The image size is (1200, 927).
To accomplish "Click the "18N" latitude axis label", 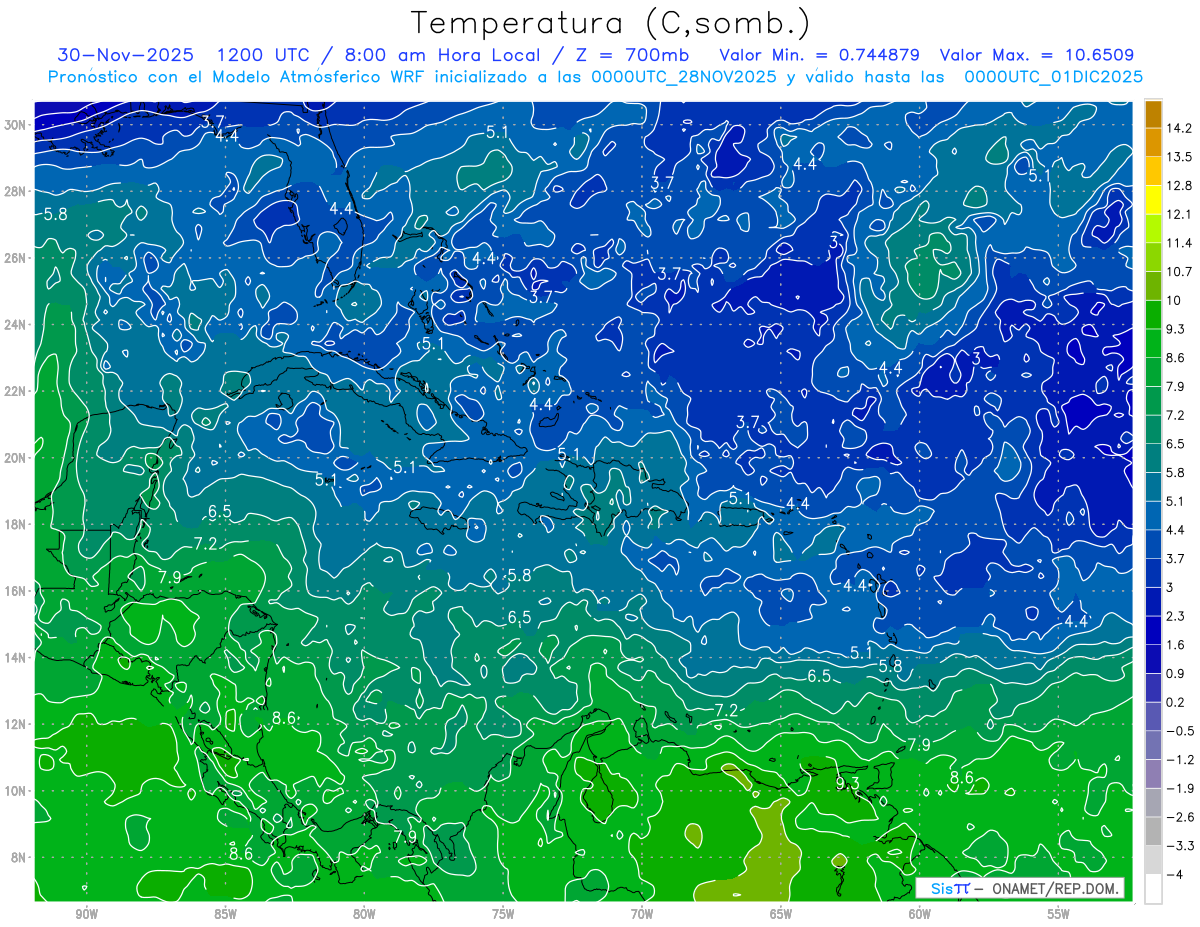I will click(x=16, y=524).
